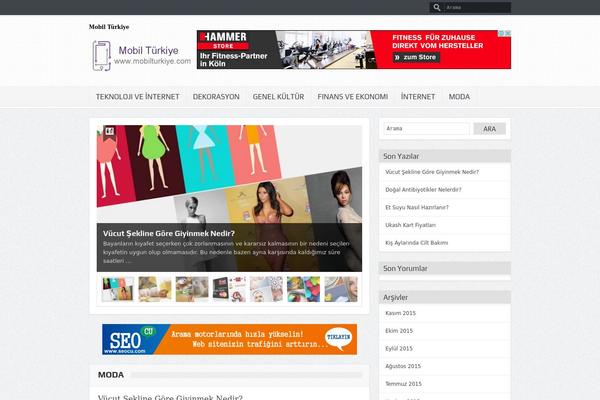The image size is (600, 400).
Task: Open Temmuz 2015 archive
Action: coord(403,384)
